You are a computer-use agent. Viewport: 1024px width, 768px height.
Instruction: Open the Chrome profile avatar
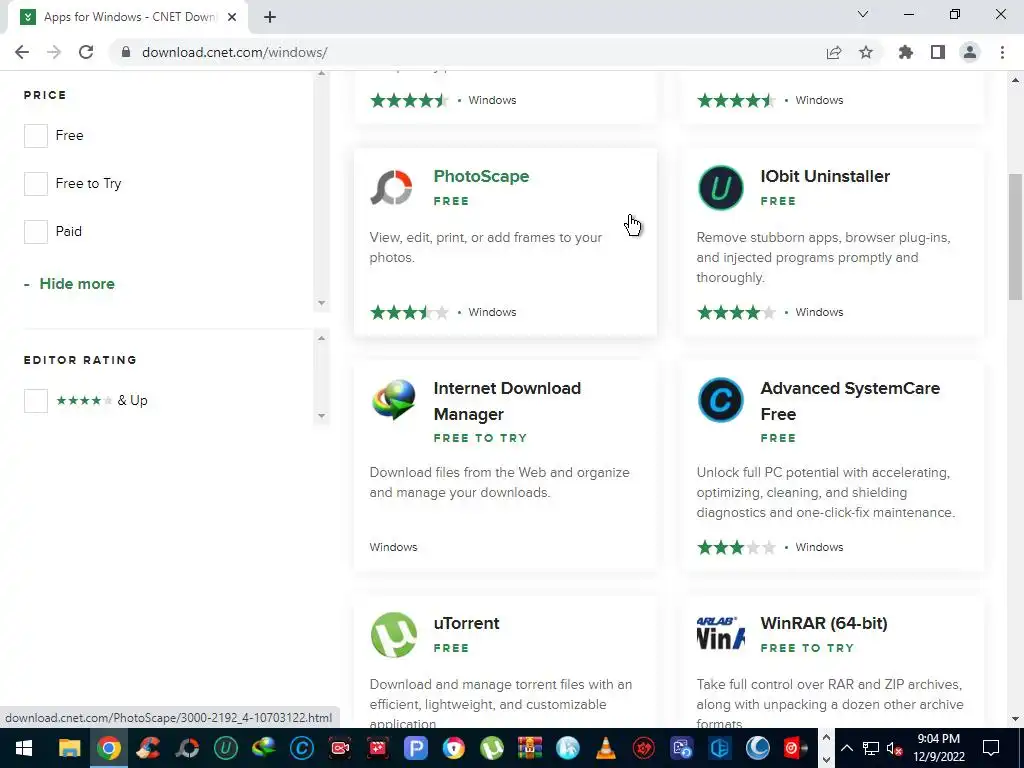pos(970,52)
